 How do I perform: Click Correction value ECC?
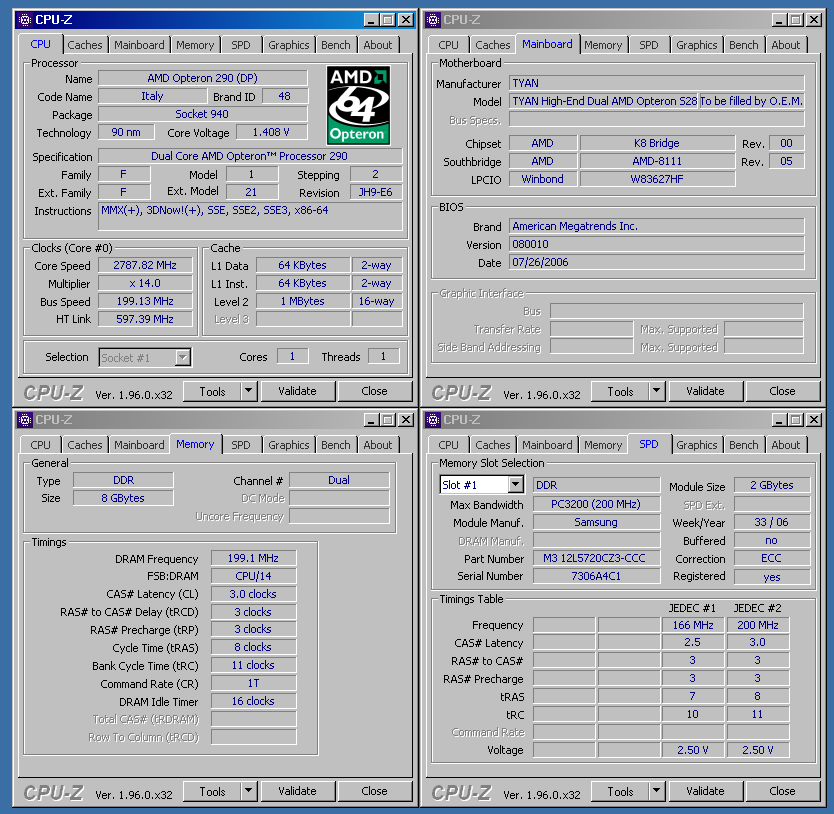coord(772,558)
